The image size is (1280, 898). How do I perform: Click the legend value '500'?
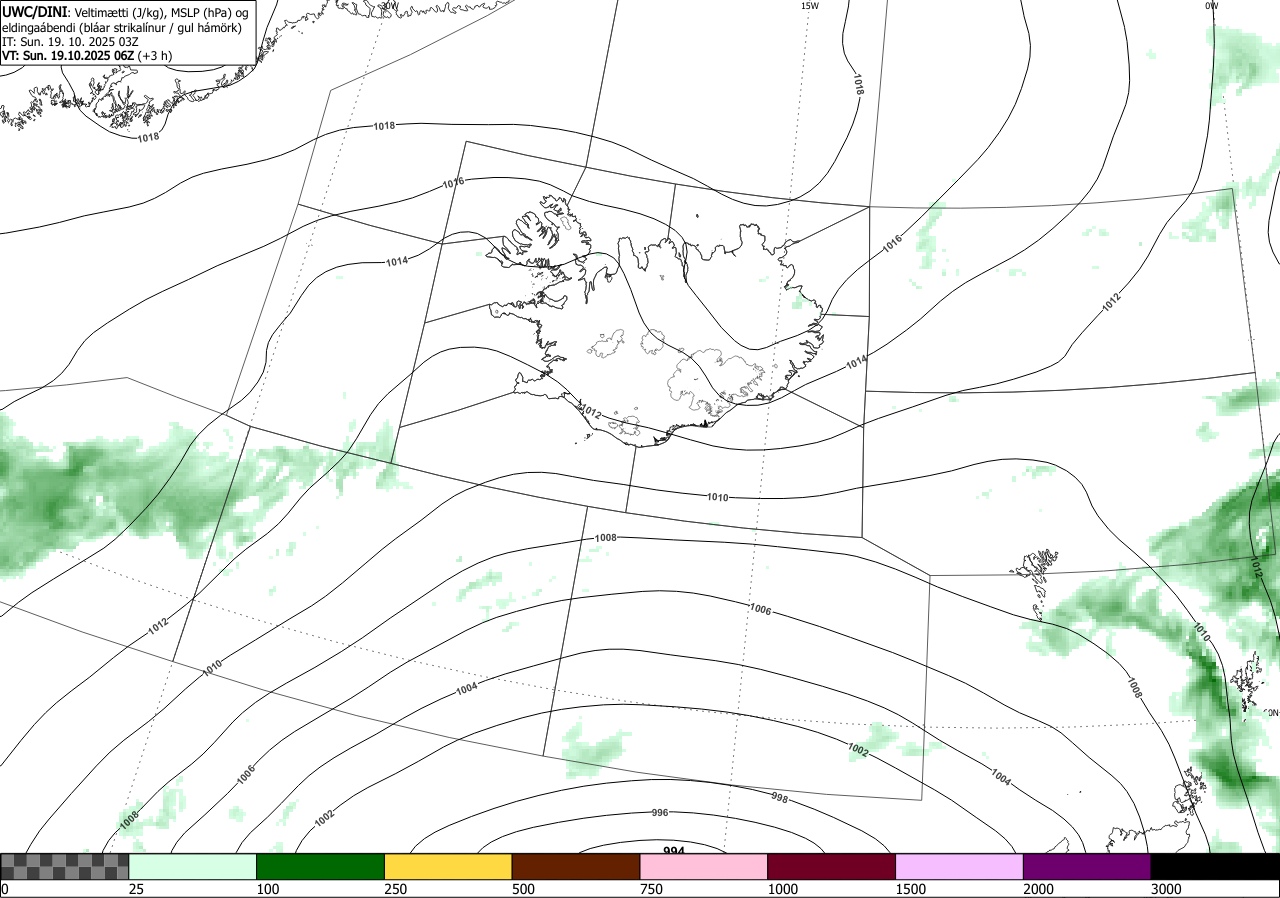[524, 889]
